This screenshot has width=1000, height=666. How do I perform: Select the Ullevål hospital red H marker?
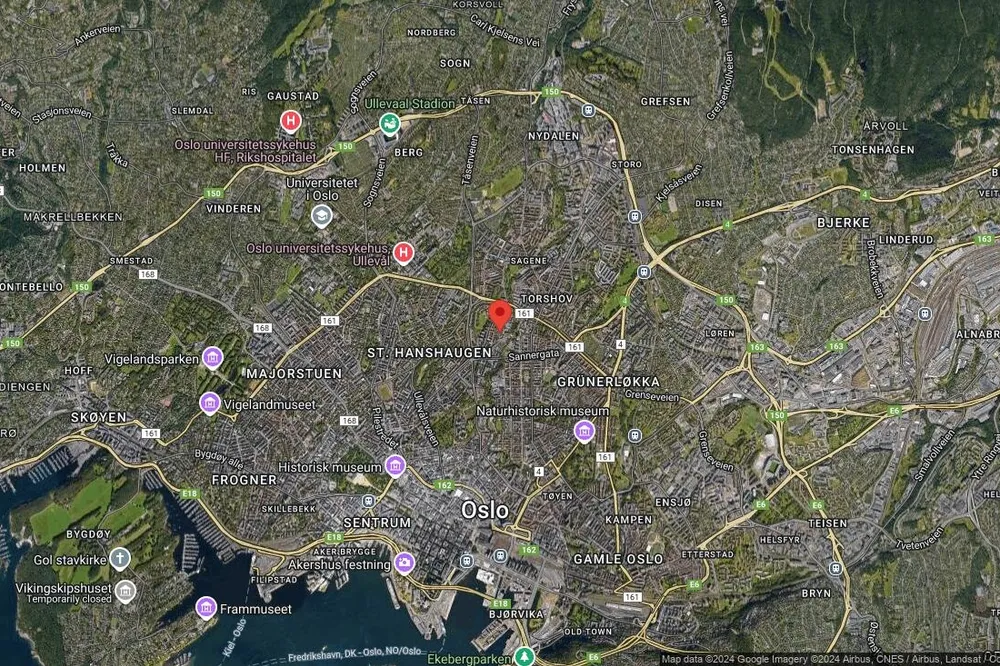403,253
